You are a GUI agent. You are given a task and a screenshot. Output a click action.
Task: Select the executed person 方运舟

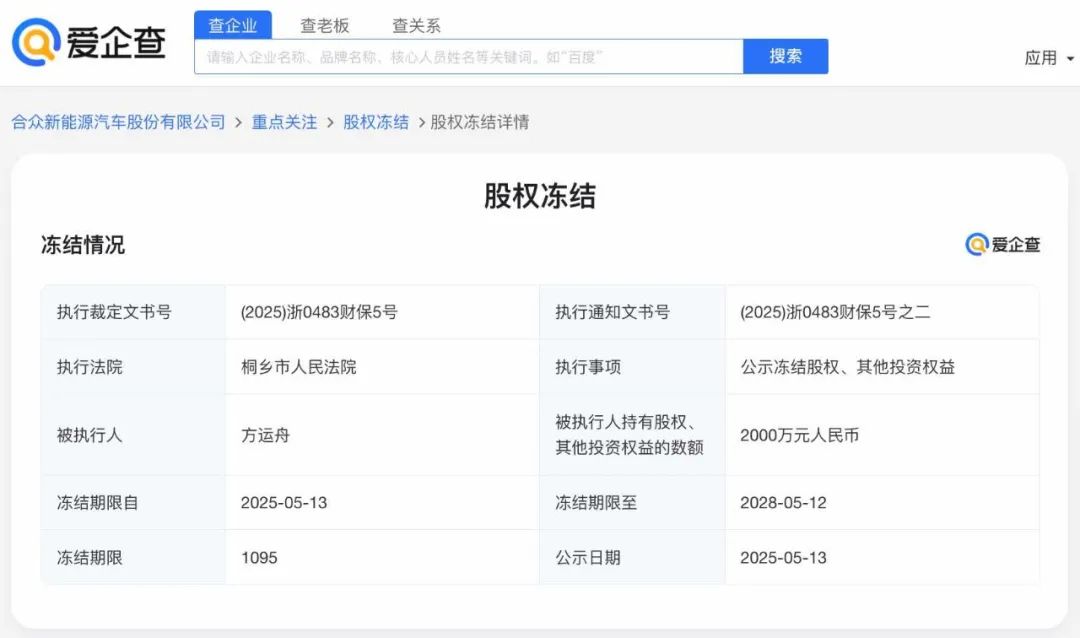pos(265,435)
